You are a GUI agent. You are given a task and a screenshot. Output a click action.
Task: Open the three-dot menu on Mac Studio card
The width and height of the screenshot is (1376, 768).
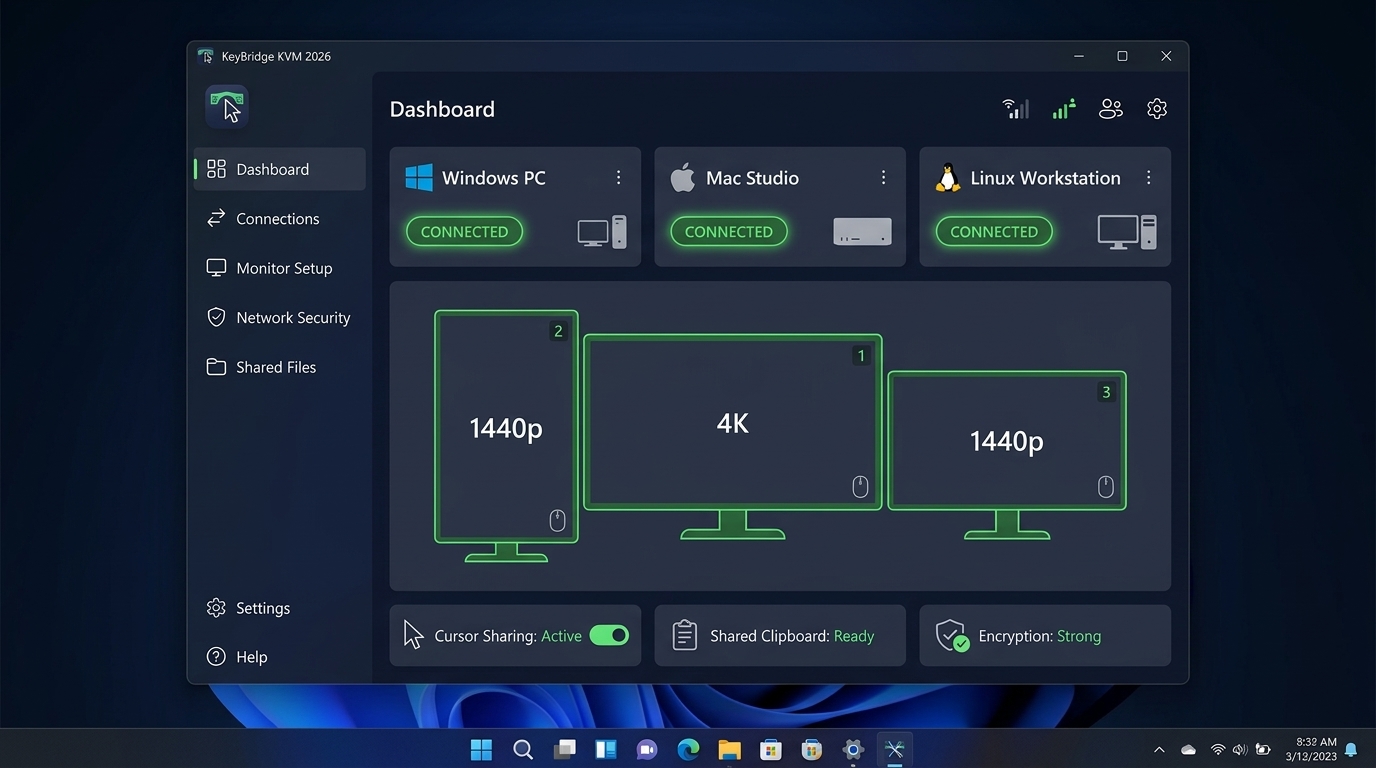[883, 177]
